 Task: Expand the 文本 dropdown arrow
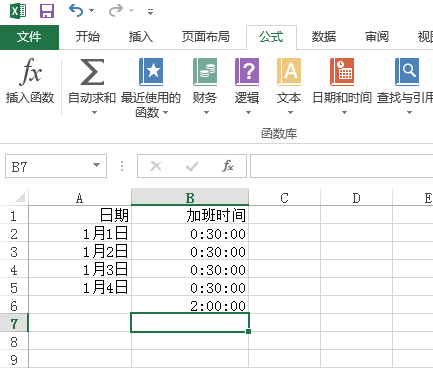pos(290,113)
